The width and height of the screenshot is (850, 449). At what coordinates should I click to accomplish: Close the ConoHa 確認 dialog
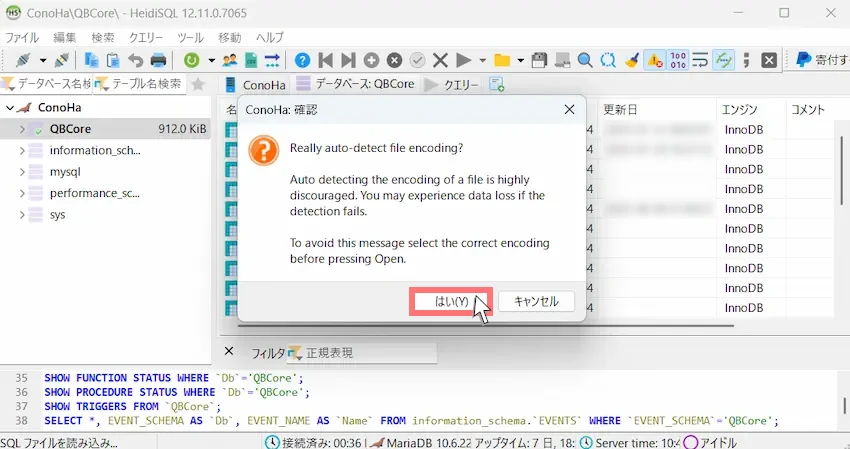coord(569,110)
